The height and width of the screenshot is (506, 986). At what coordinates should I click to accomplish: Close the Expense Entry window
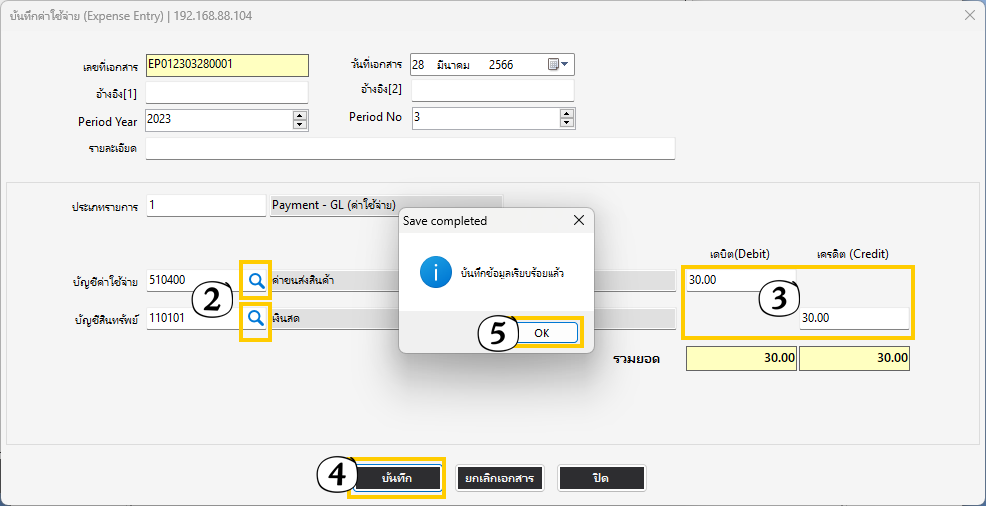[968, 15]
